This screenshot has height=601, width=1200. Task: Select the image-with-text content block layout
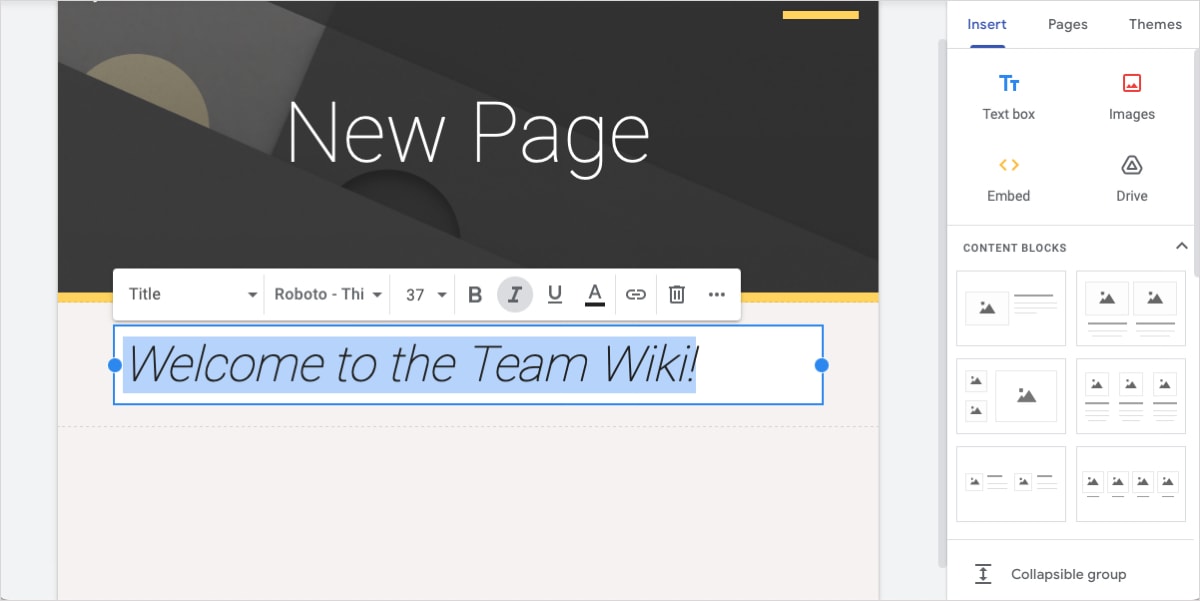click(x=1011, y=309)
